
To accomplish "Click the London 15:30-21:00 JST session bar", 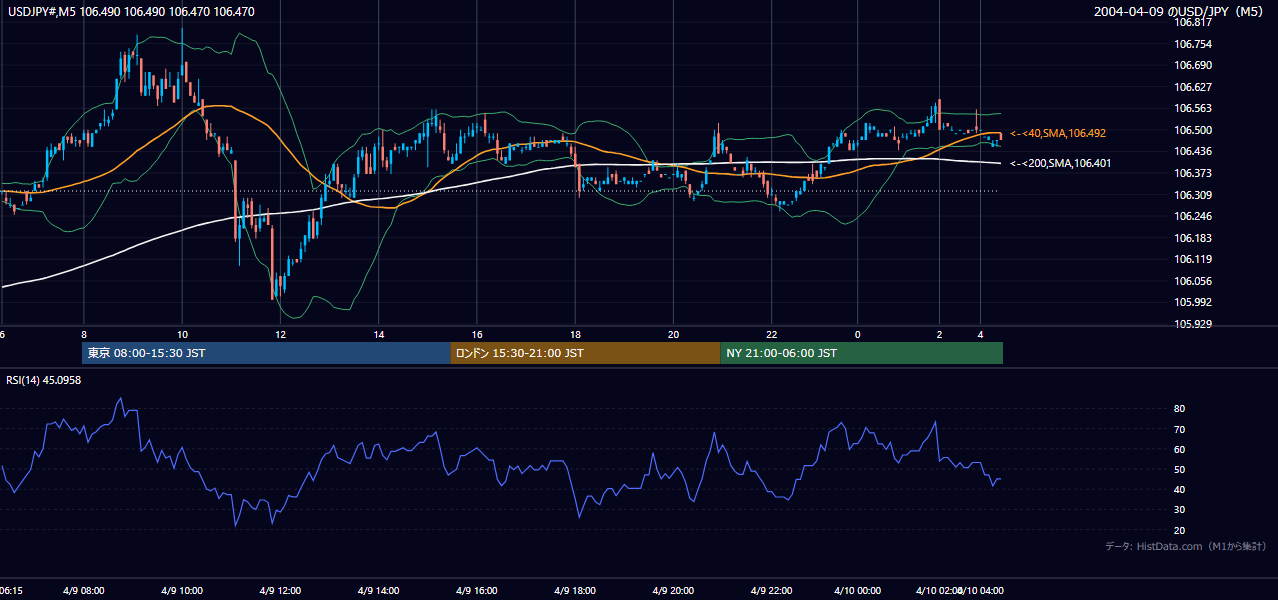I will (585, 353).
